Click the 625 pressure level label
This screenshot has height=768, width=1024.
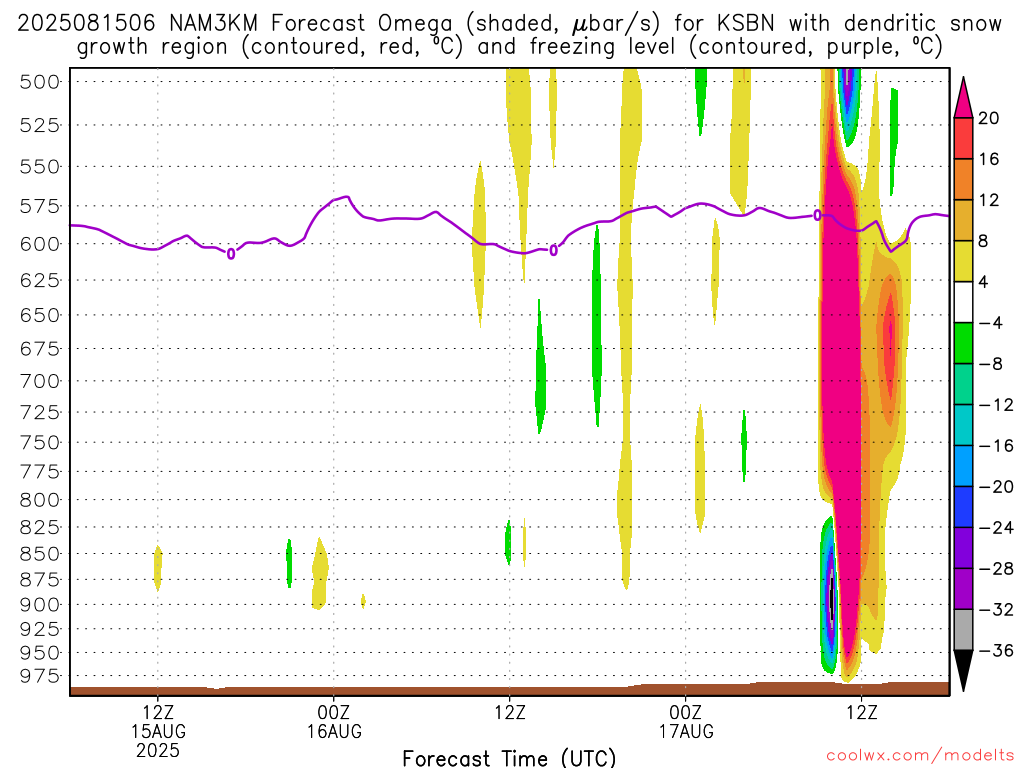(x=40, y=281)
